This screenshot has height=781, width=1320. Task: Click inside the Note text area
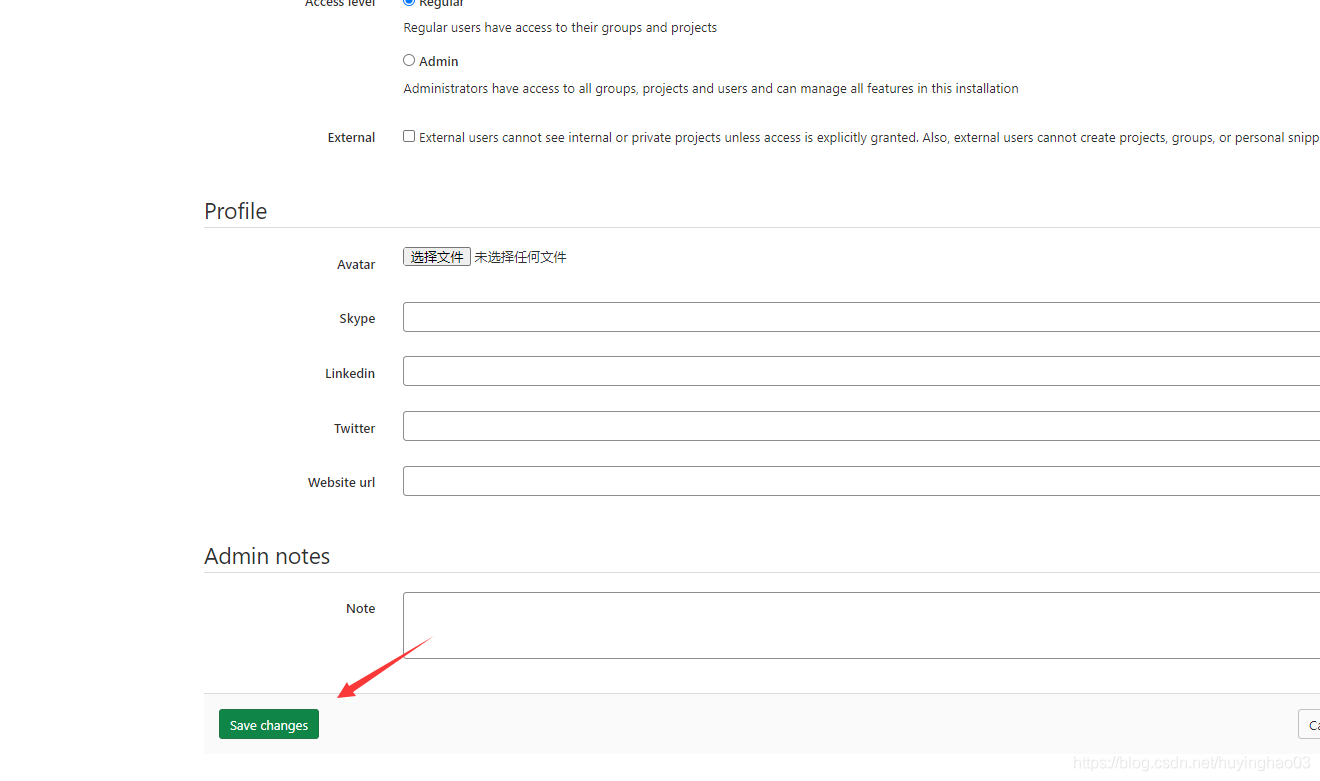[x=861, y=625]
